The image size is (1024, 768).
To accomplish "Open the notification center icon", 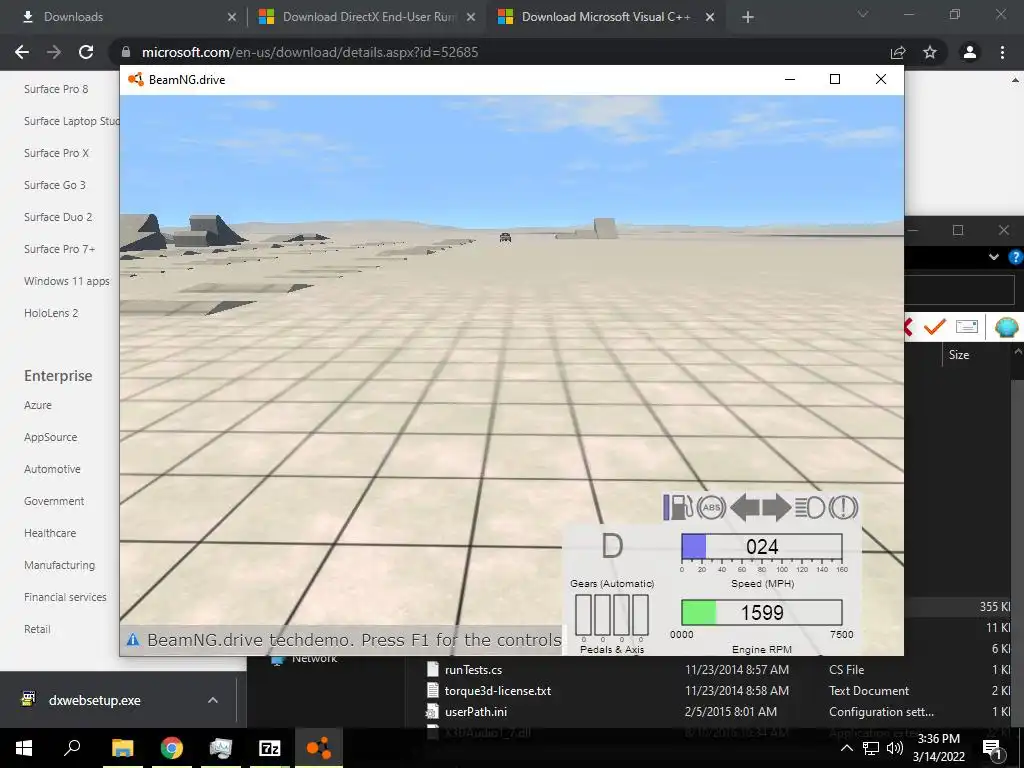I will tap(993, 748).
